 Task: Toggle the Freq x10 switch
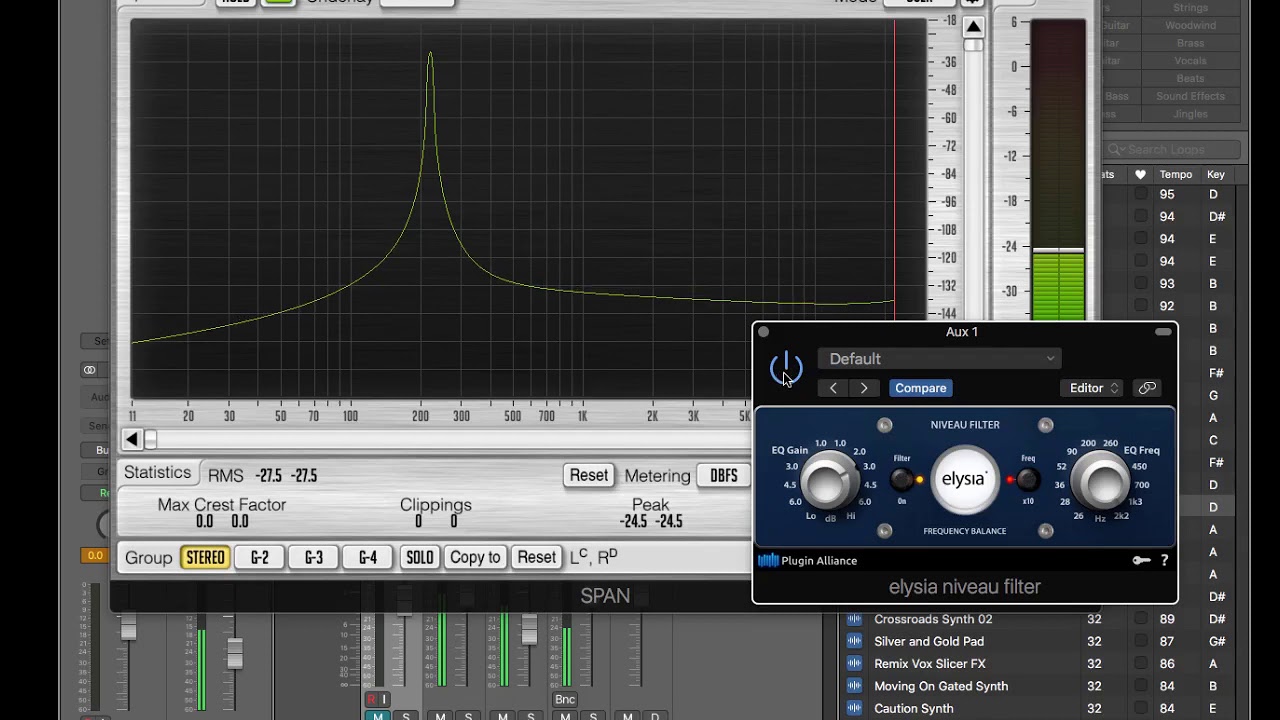click(x=1028, y=480)
